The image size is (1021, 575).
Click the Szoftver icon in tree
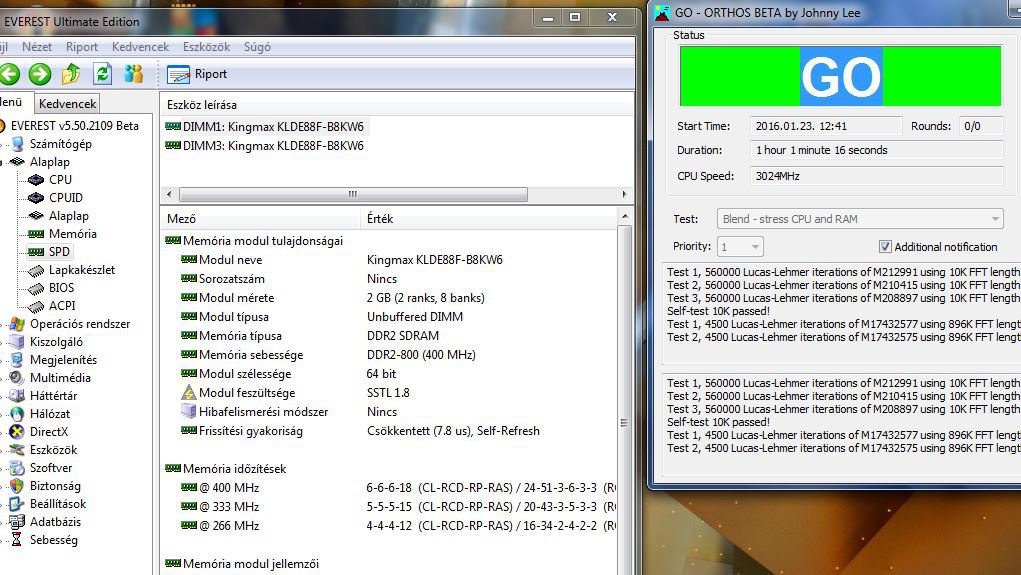18,468
